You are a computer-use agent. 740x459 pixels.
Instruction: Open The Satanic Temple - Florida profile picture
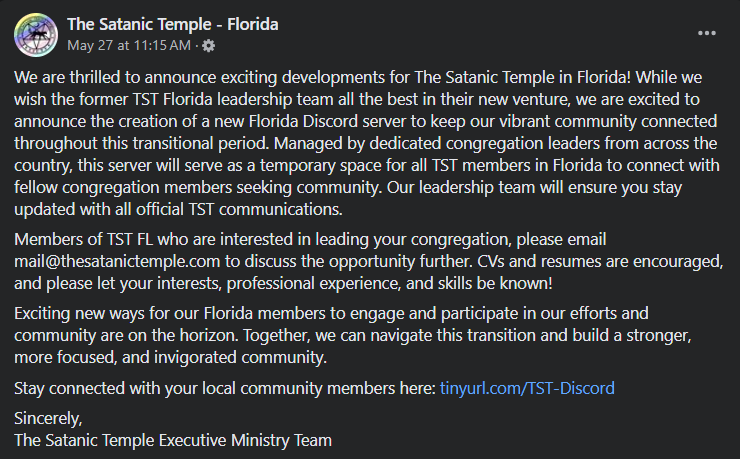tap(35, 33)
